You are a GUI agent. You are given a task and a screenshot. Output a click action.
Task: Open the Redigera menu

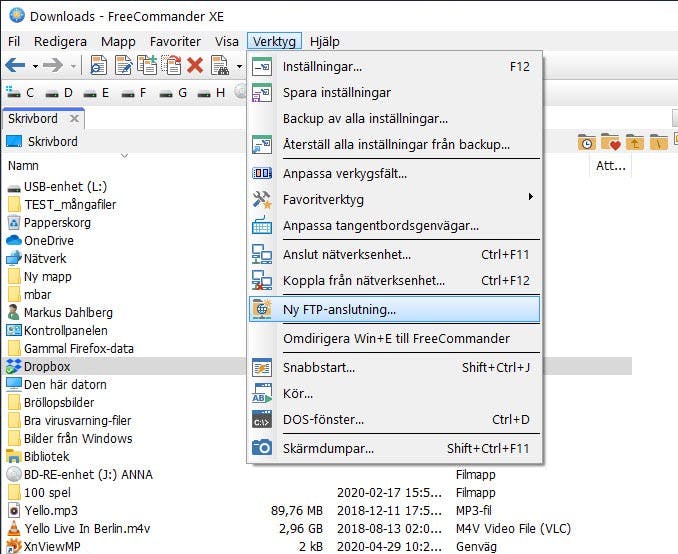pyautogui.click(x=60, y=42)
